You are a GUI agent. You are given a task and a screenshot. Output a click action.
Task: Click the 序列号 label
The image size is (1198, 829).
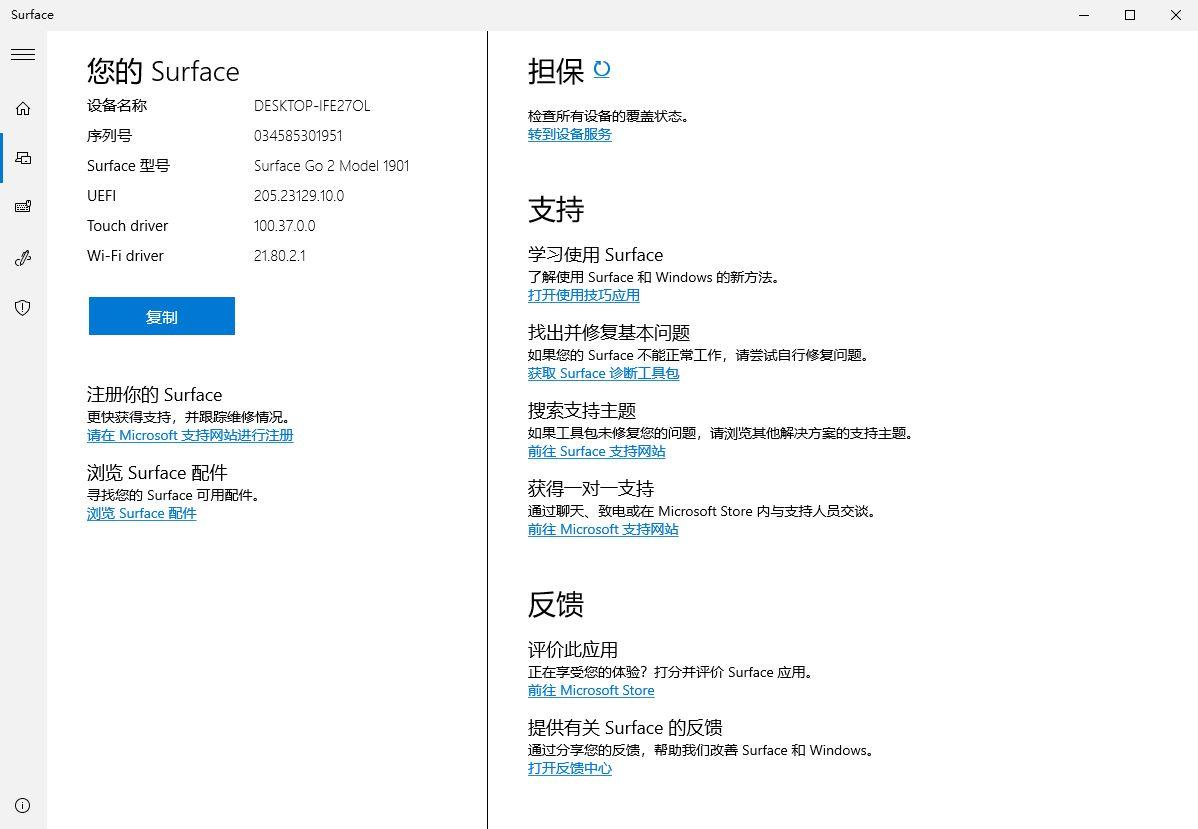tap(109, 136)
